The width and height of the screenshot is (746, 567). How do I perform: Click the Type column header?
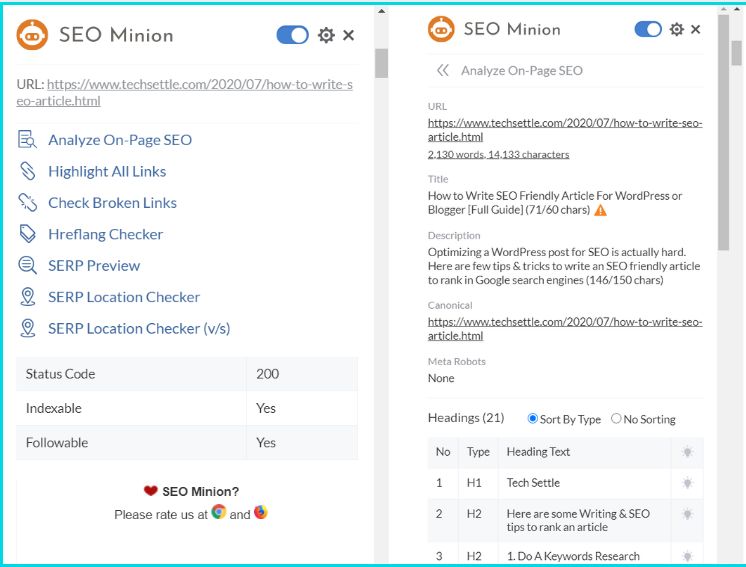pyautogui.click(x=478, y=452)
